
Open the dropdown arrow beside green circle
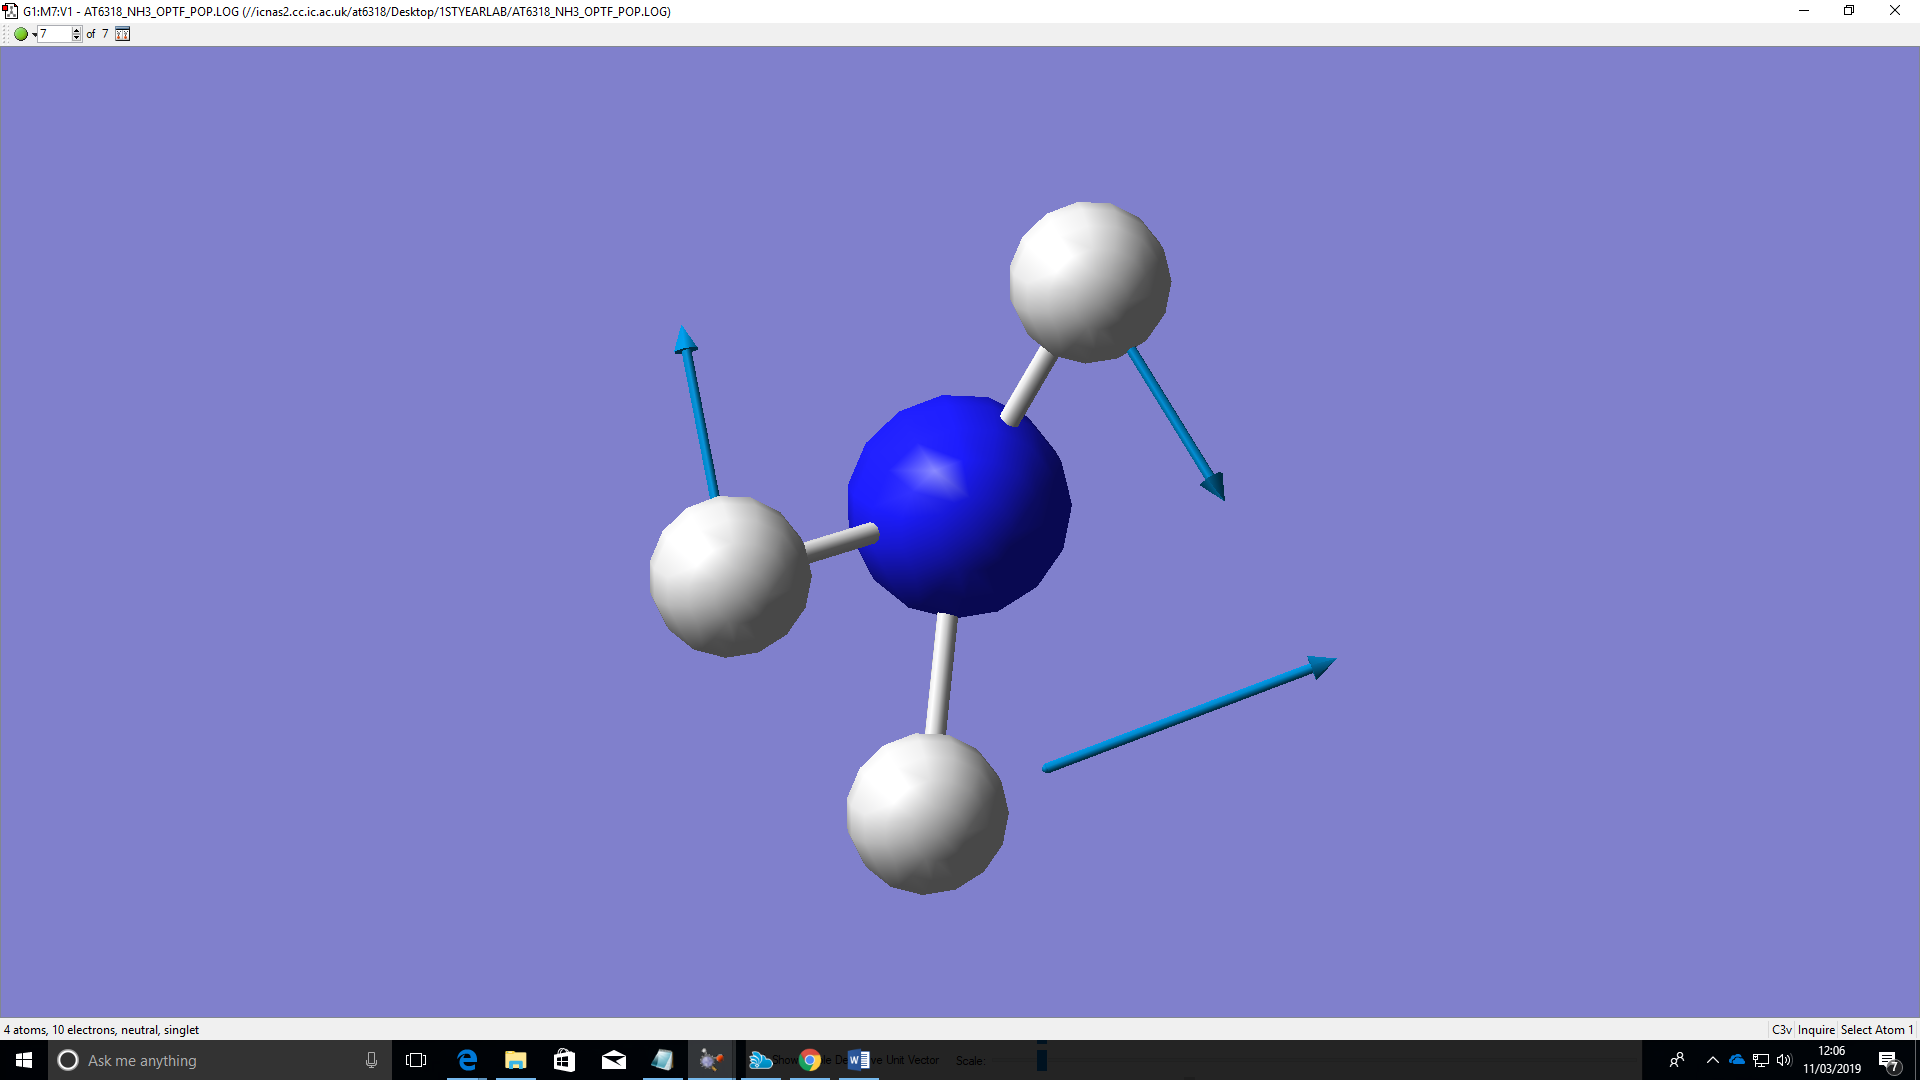34,35
